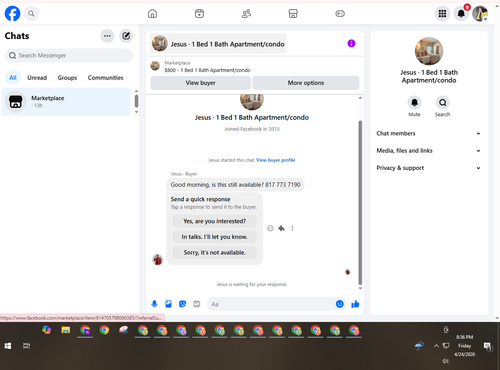Select the Unread chats filter
Screen dimensions: 500x370
coord(37,78)
